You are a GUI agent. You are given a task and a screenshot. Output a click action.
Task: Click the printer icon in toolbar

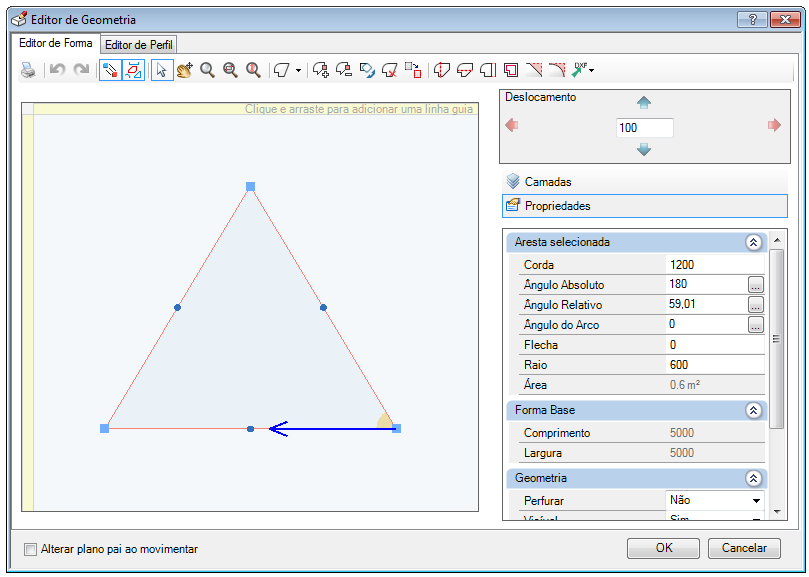coord(28,70)
